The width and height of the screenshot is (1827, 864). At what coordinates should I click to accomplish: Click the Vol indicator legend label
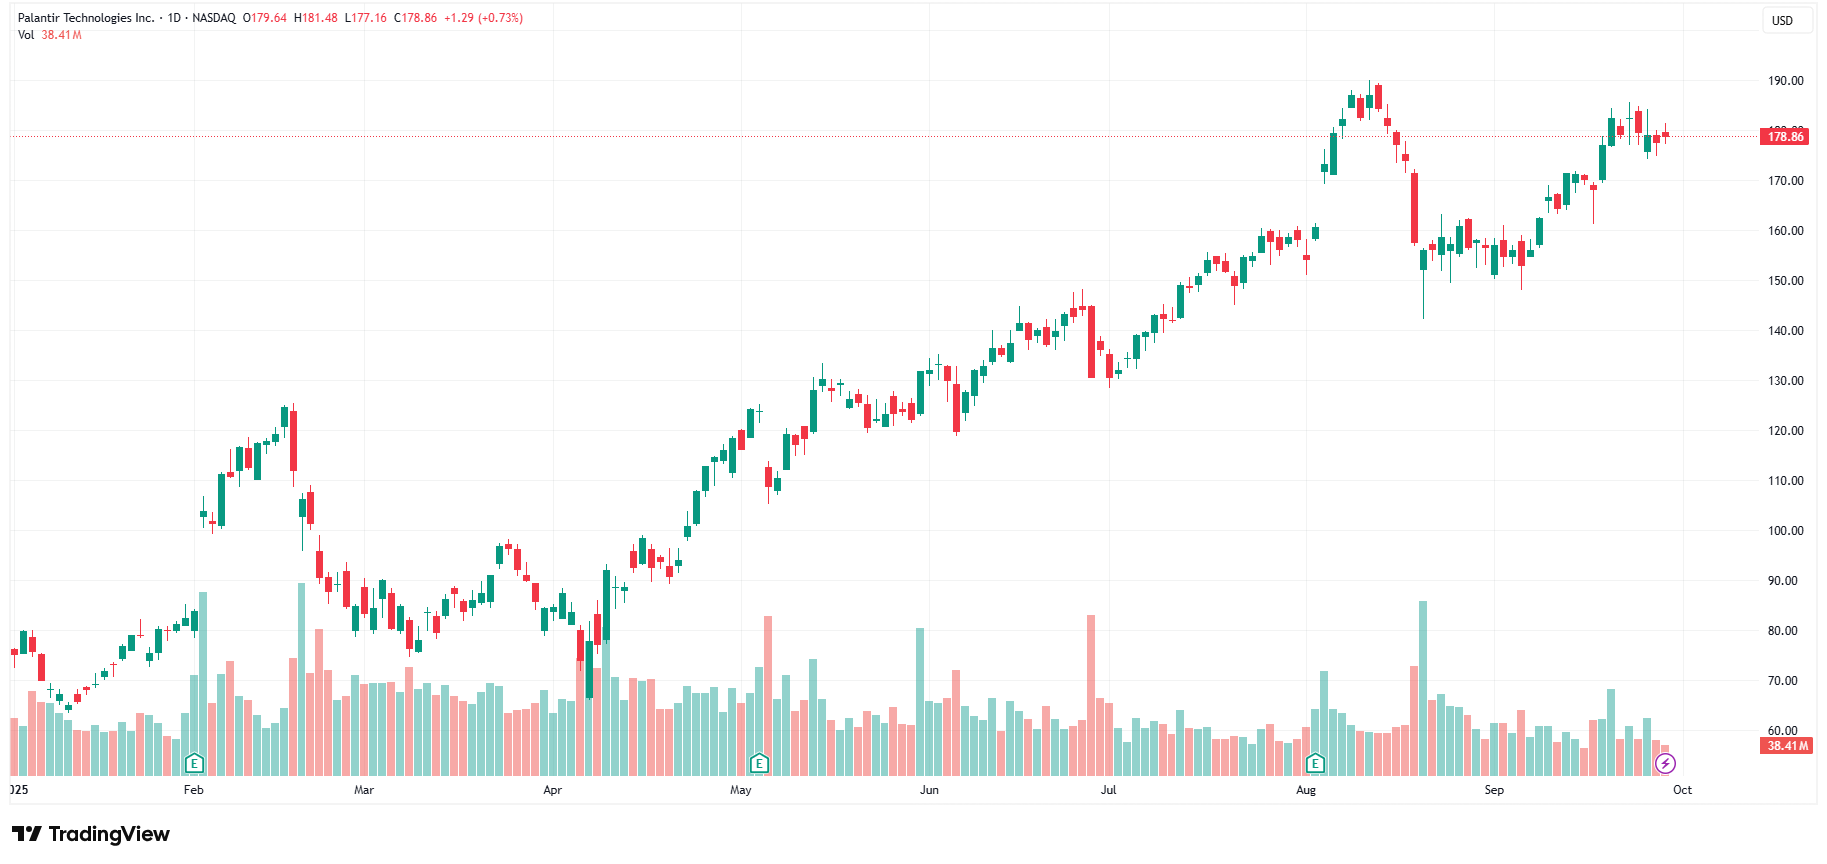(26, 35)
